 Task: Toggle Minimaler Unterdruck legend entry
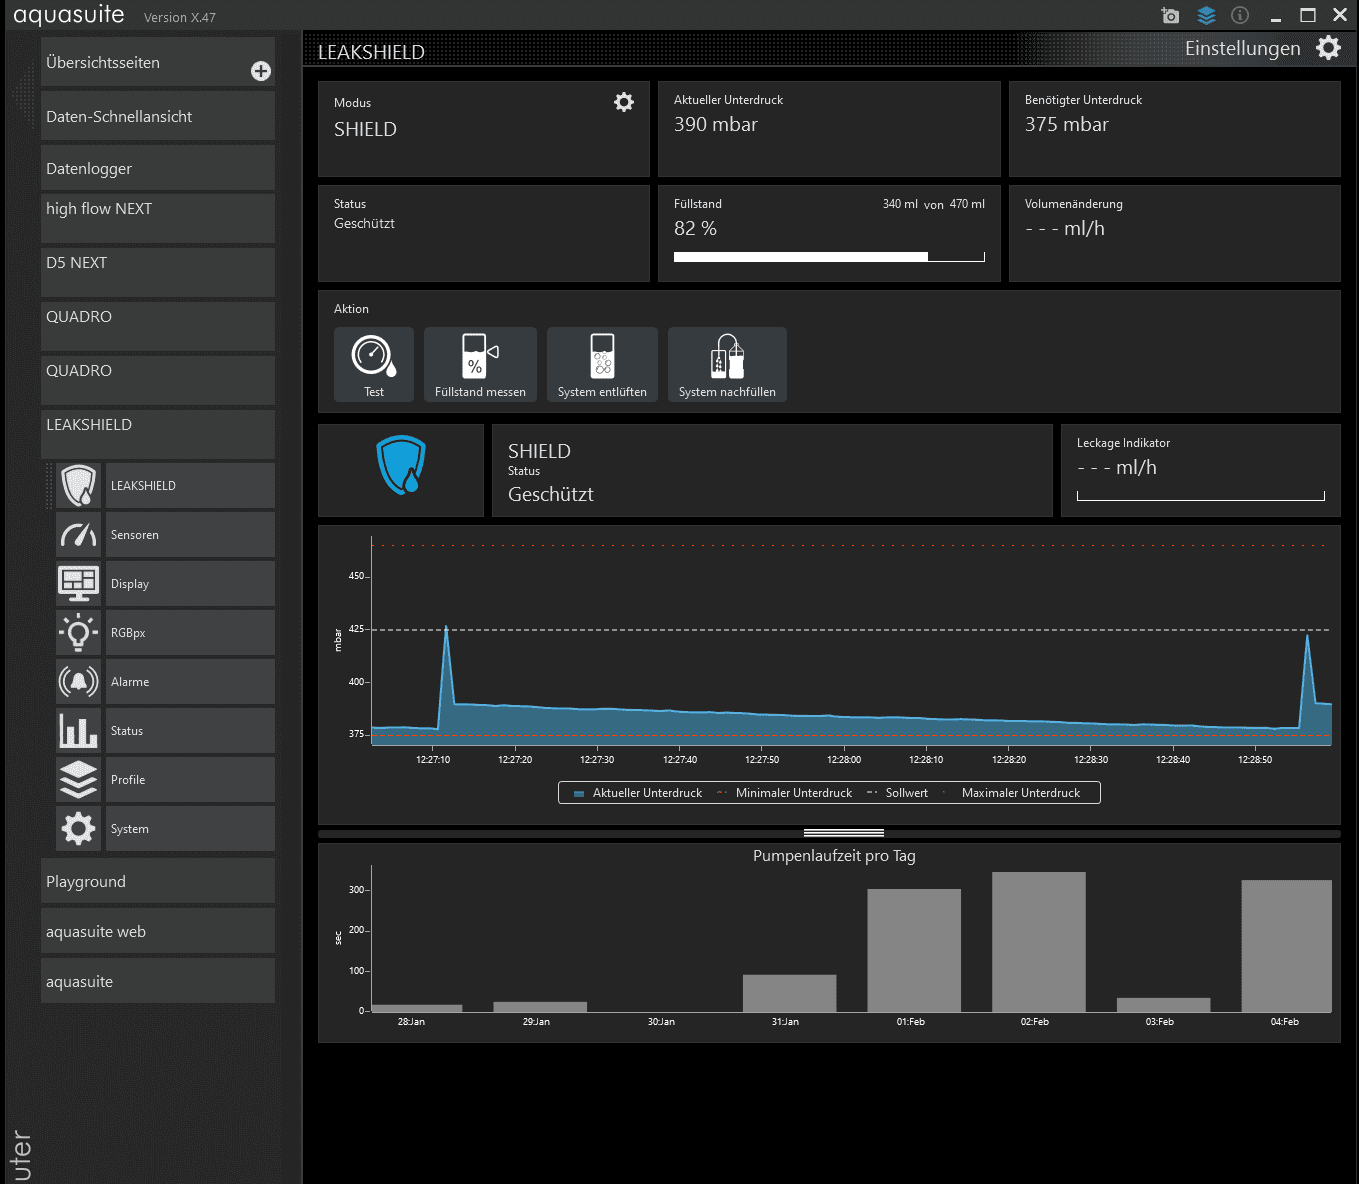tap(785, 793)
